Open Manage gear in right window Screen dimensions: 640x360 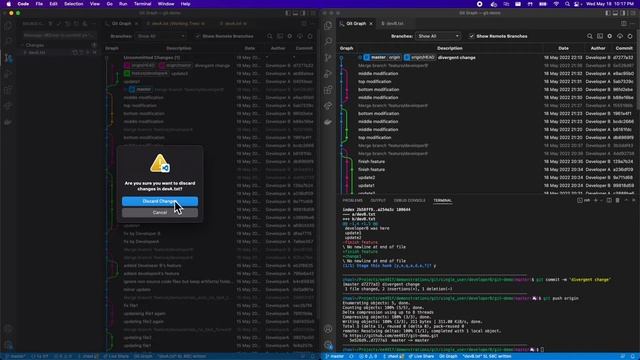pos(328,345)
